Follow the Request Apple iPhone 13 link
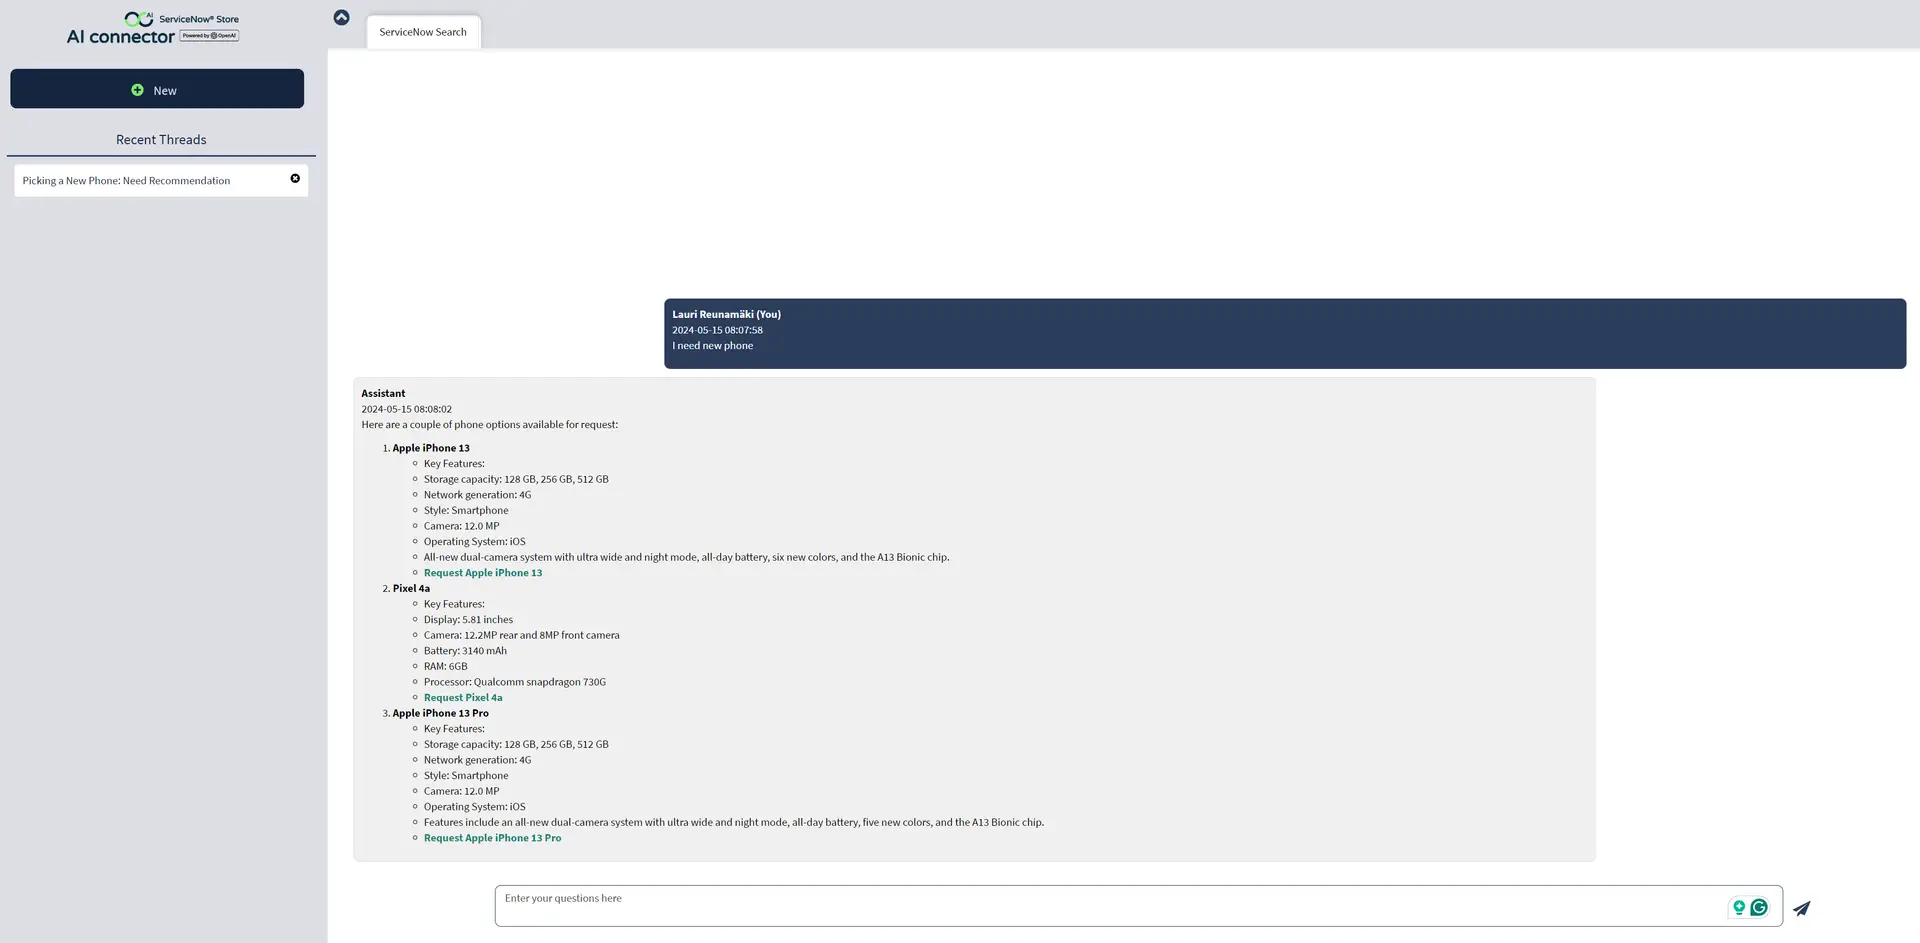The image size is (1920, 943). [x=483, y=573]
